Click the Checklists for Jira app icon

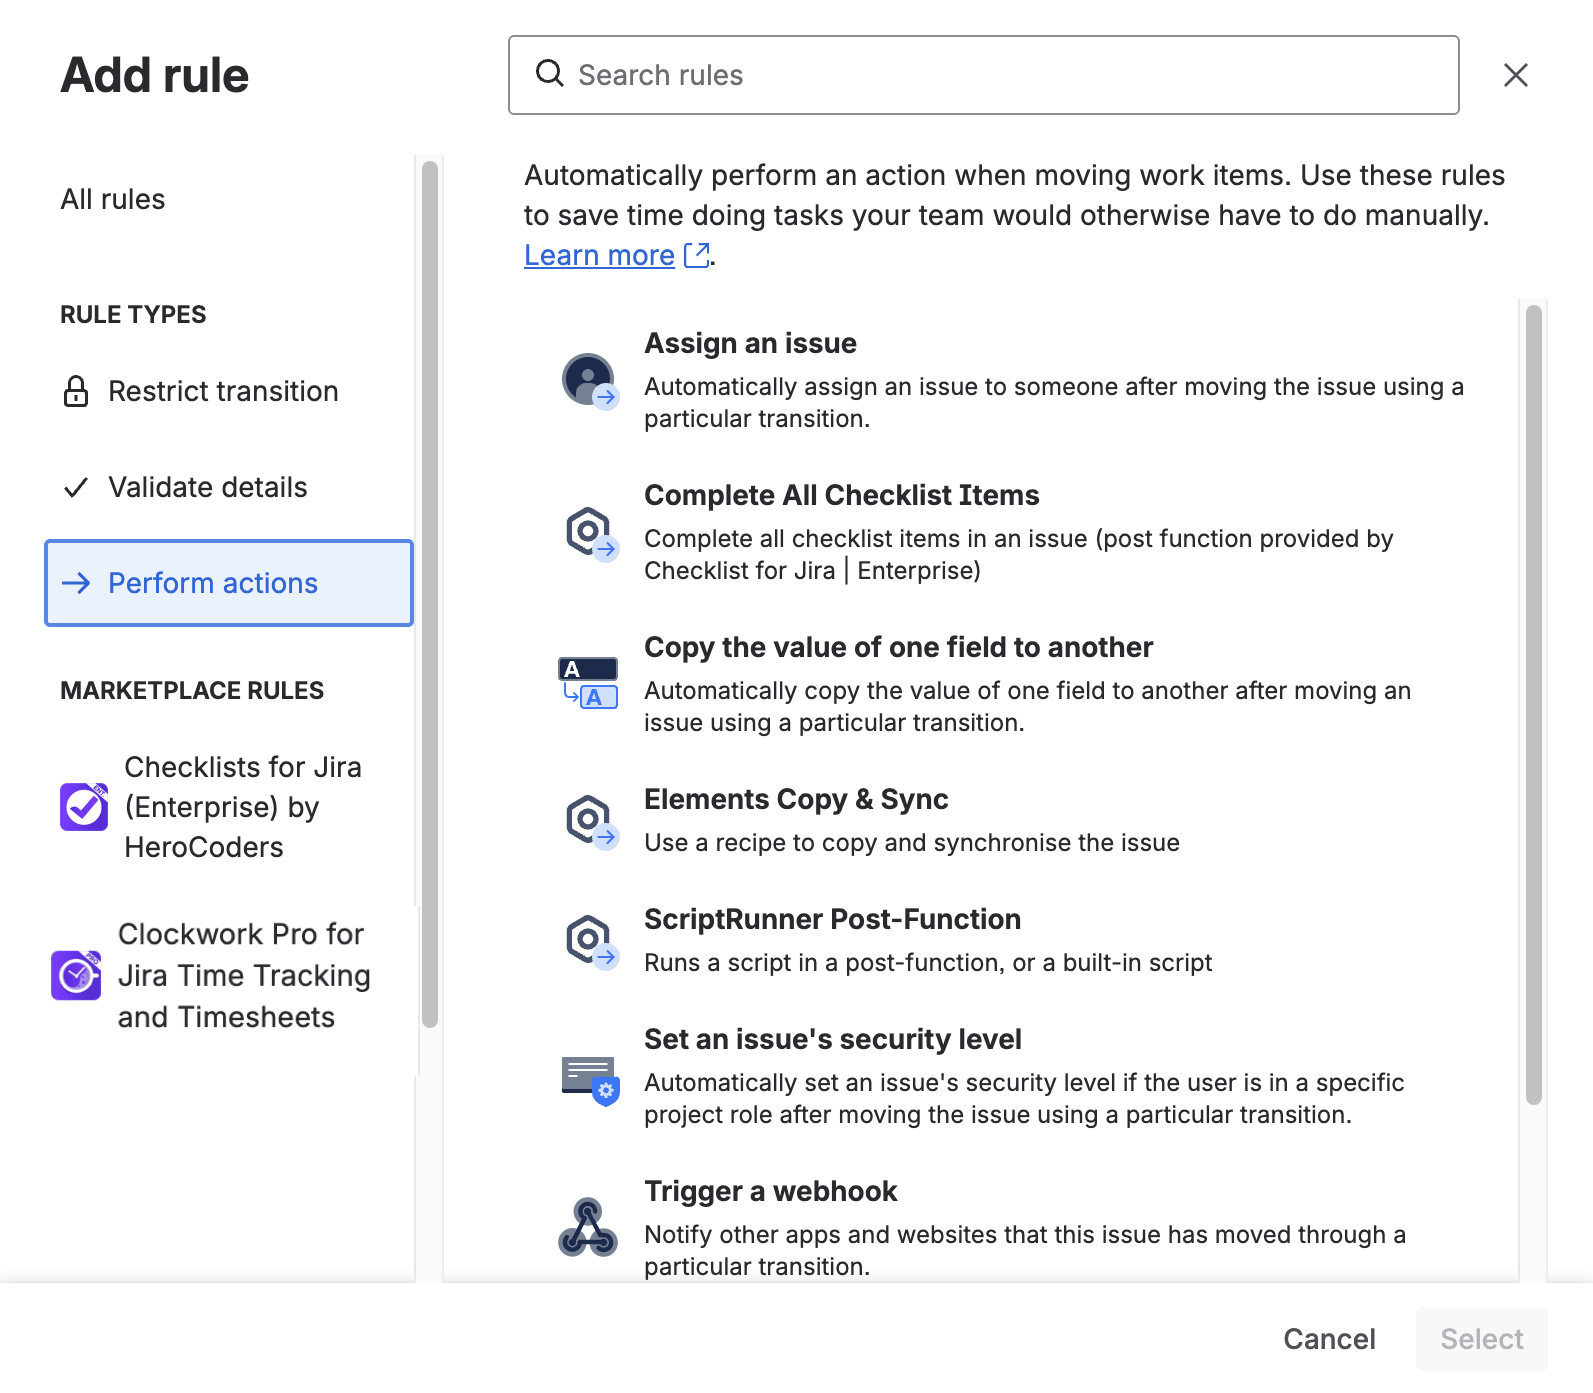pyautogui.click(x=84, y=807)
